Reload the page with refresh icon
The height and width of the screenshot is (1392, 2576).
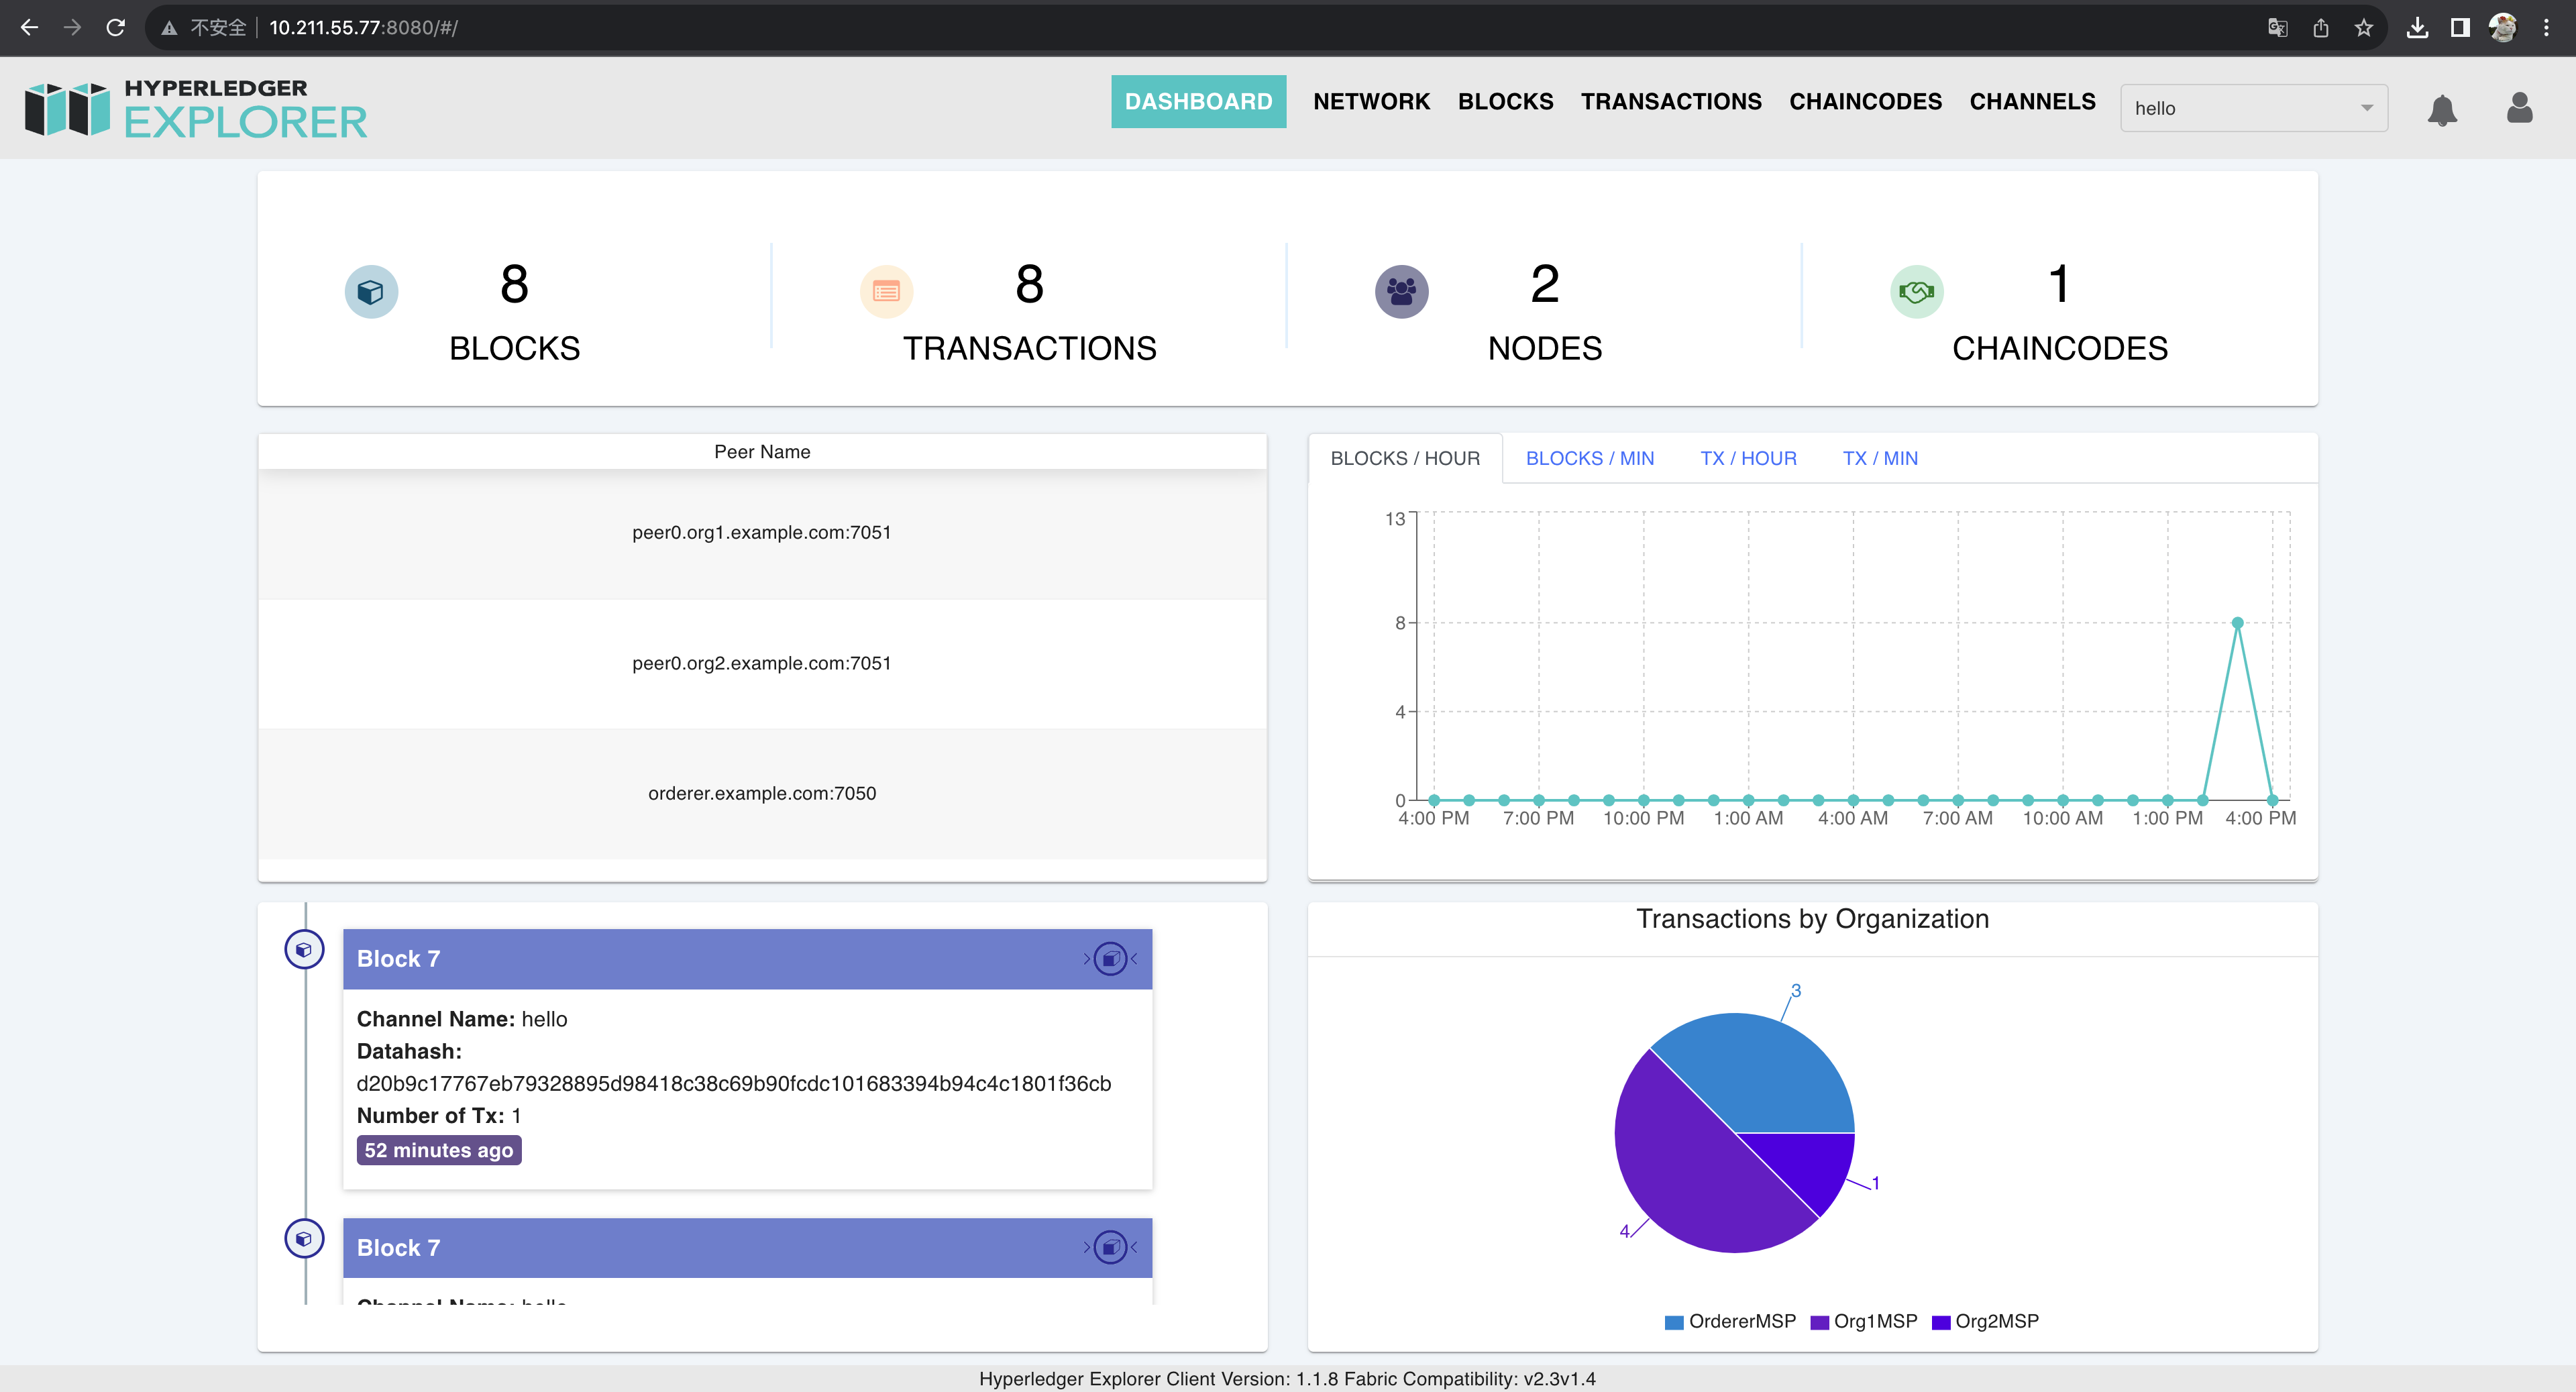(116, 27)
